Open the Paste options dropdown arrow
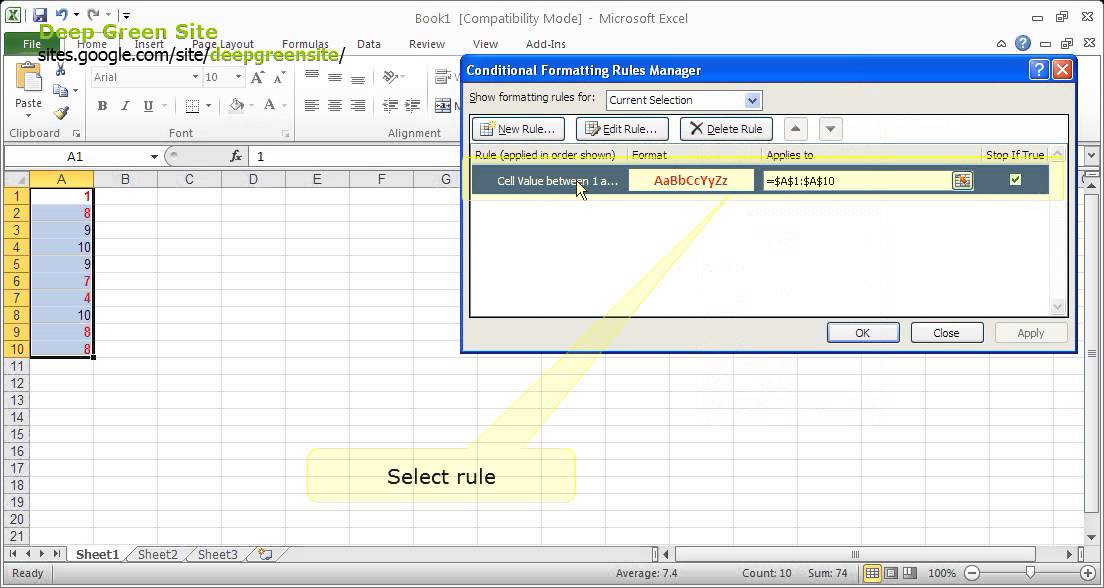Screen dimensions: 1104x588 click(28, 115)
